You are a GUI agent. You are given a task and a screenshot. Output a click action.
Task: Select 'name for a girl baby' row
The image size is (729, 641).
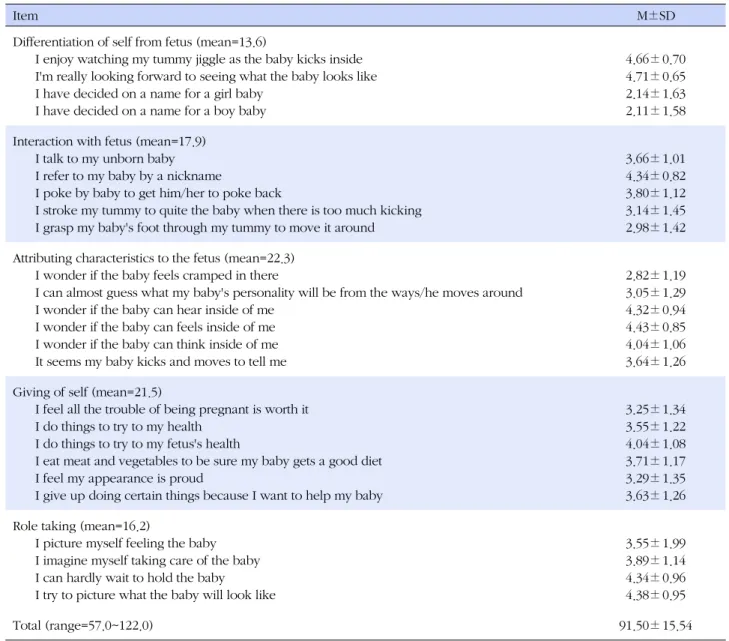tap(149, 93)
